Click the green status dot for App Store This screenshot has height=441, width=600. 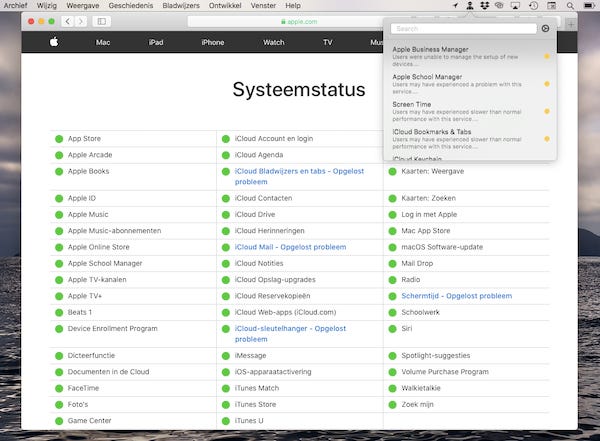coord(59,139)
